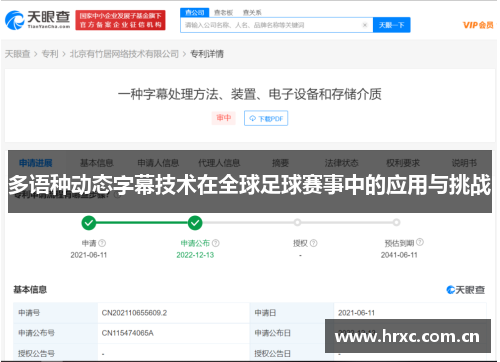The height and width of the screenshot is (362, 500).
Task: Switch to the 摘要 tab
Action: click(280, 163)
